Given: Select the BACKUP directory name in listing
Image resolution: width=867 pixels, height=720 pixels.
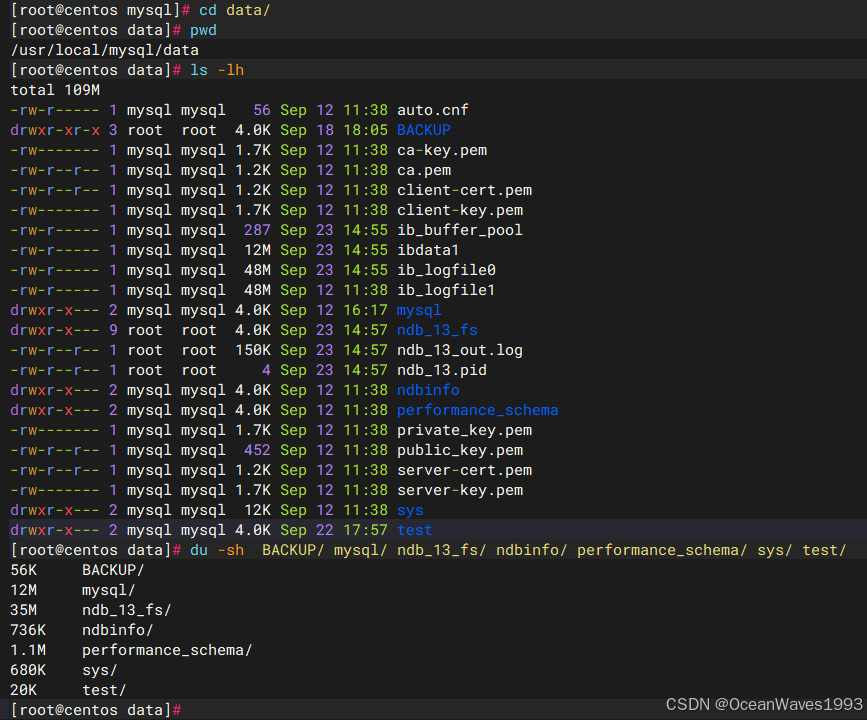Looking at the screenshot, I should [424, 130].
